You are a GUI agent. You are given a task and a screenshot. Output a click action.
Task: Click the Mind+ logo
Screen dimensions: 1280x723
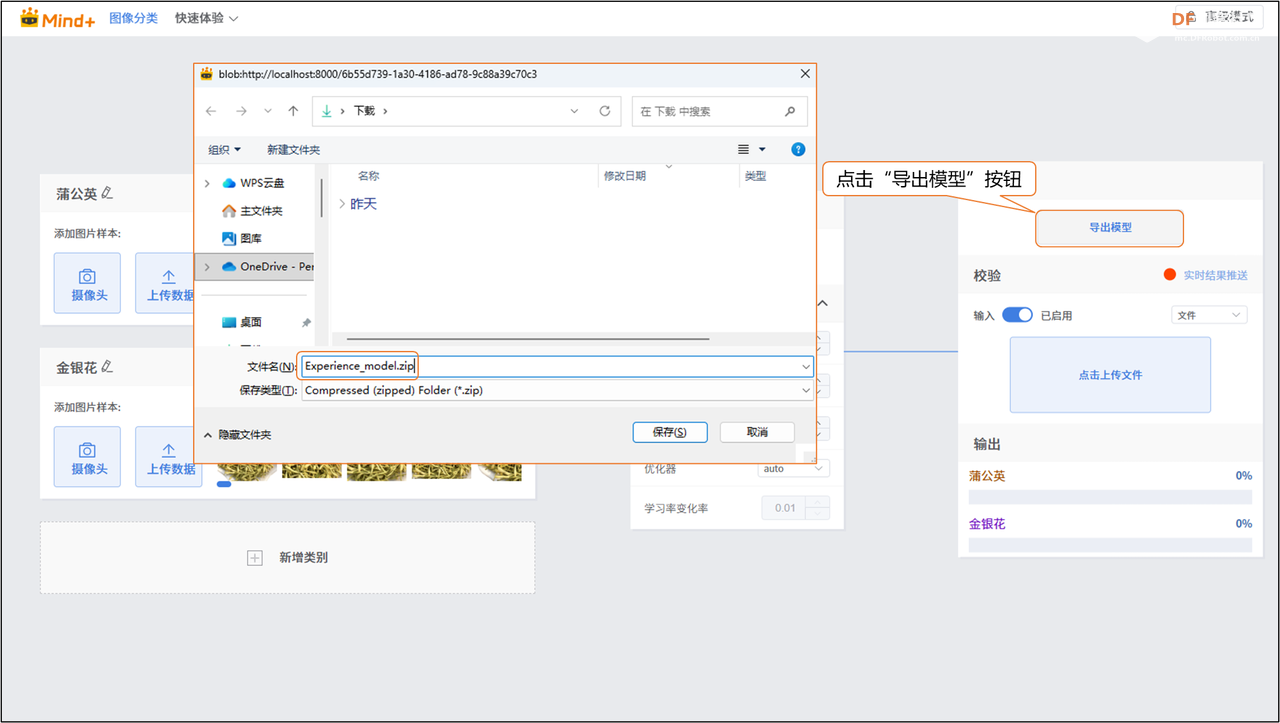(55, 17)
